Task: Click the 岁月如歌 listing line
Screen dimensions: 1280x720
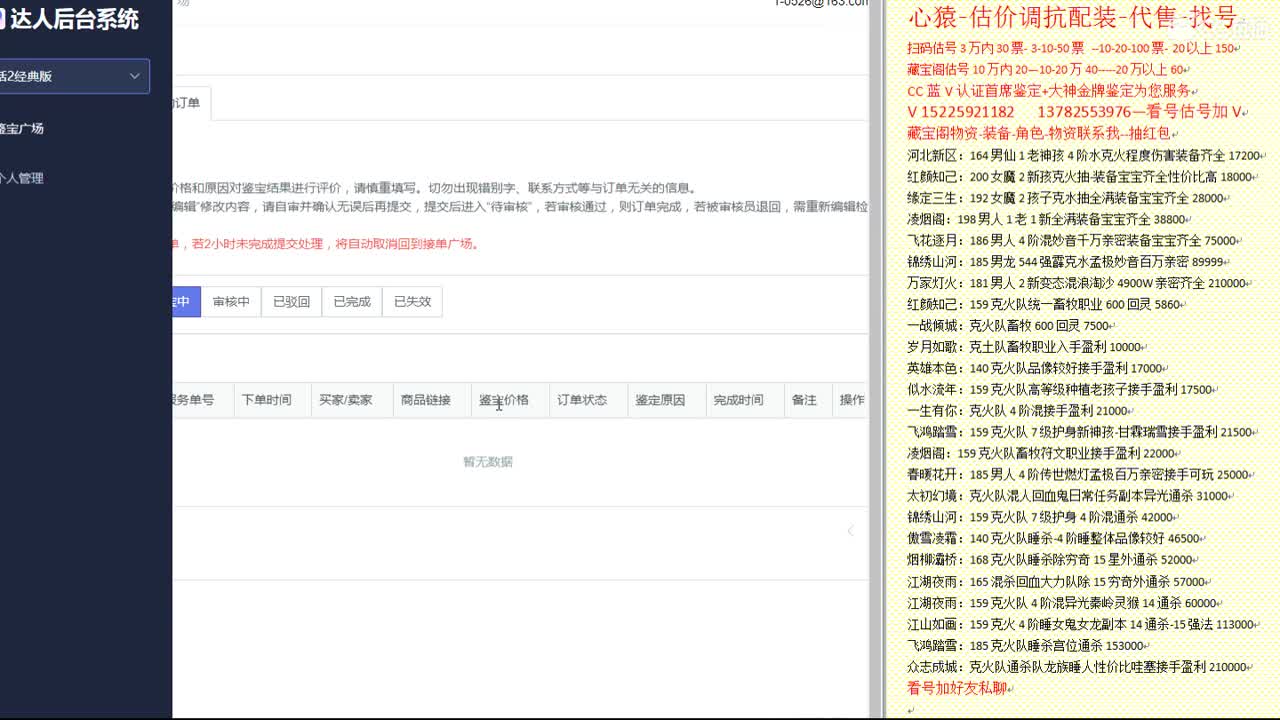Action: (1027, 347)
